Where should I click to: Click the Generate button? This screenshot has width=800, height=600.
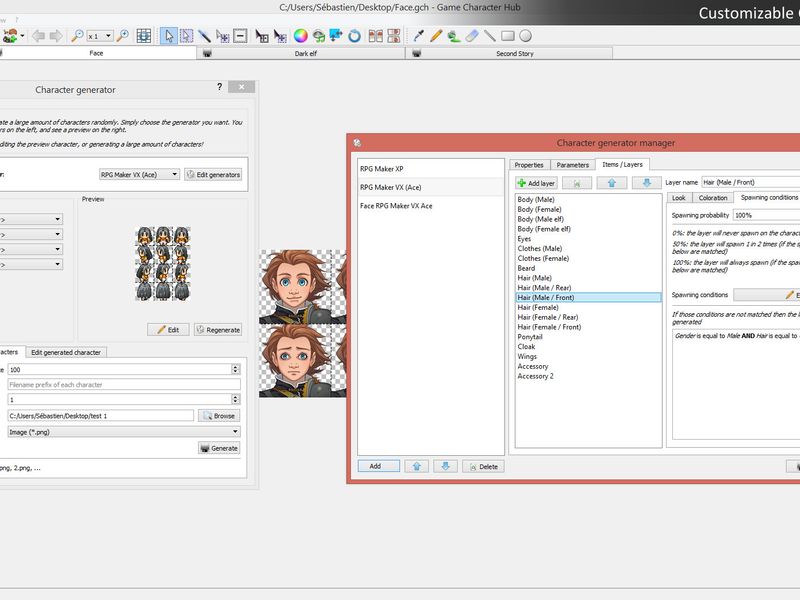219,448
